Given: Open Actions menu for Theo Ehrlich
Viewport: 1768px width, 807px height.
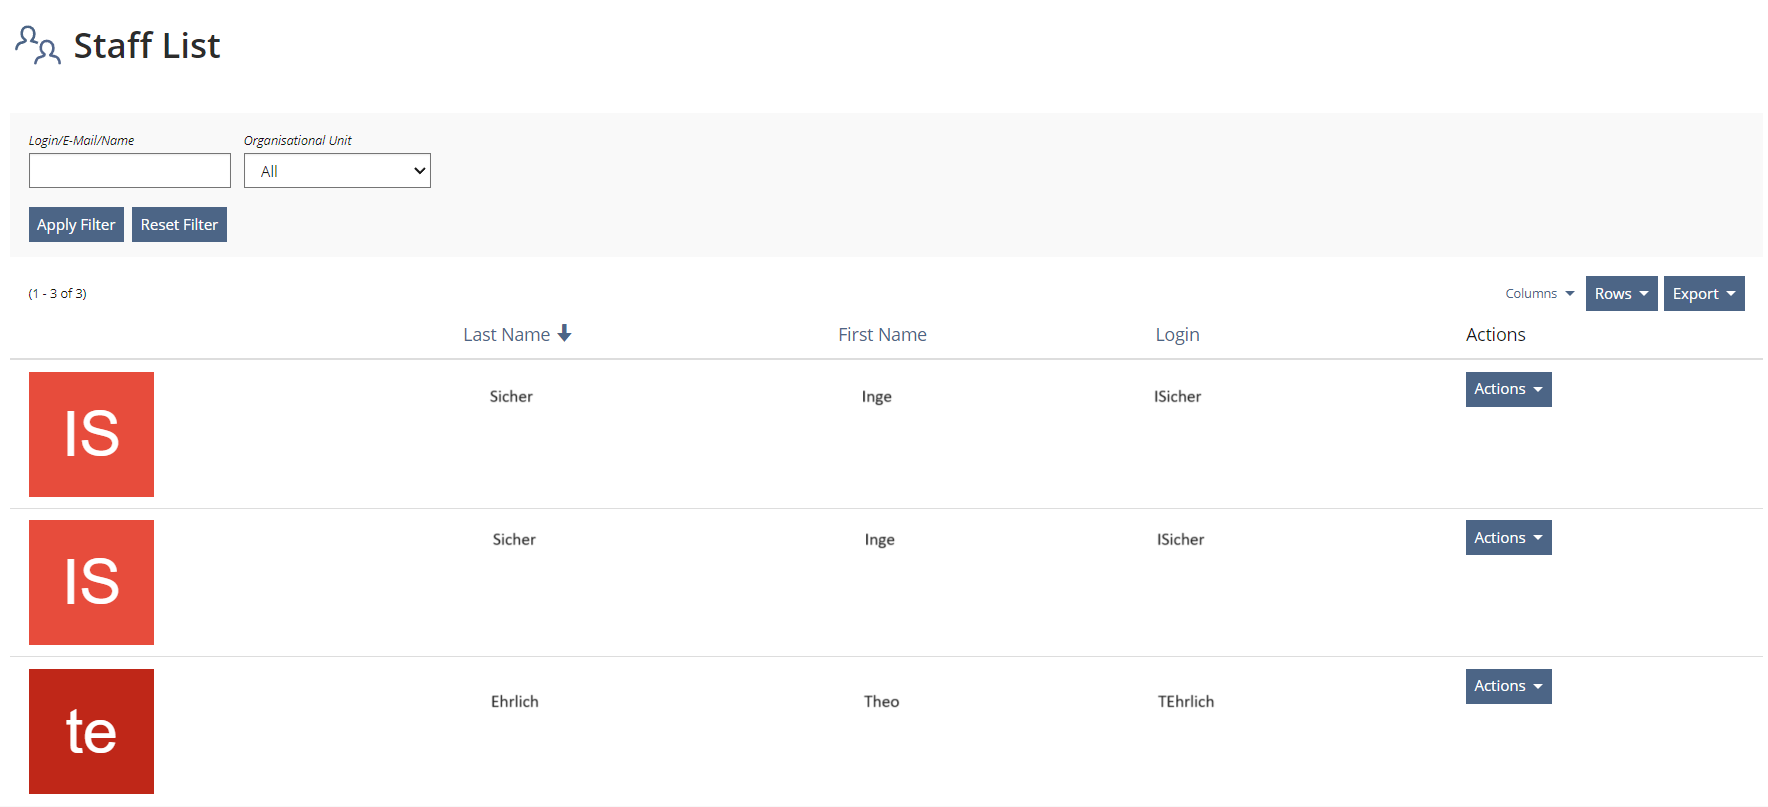Looking at the screenshot, I should click(1508, 686).
